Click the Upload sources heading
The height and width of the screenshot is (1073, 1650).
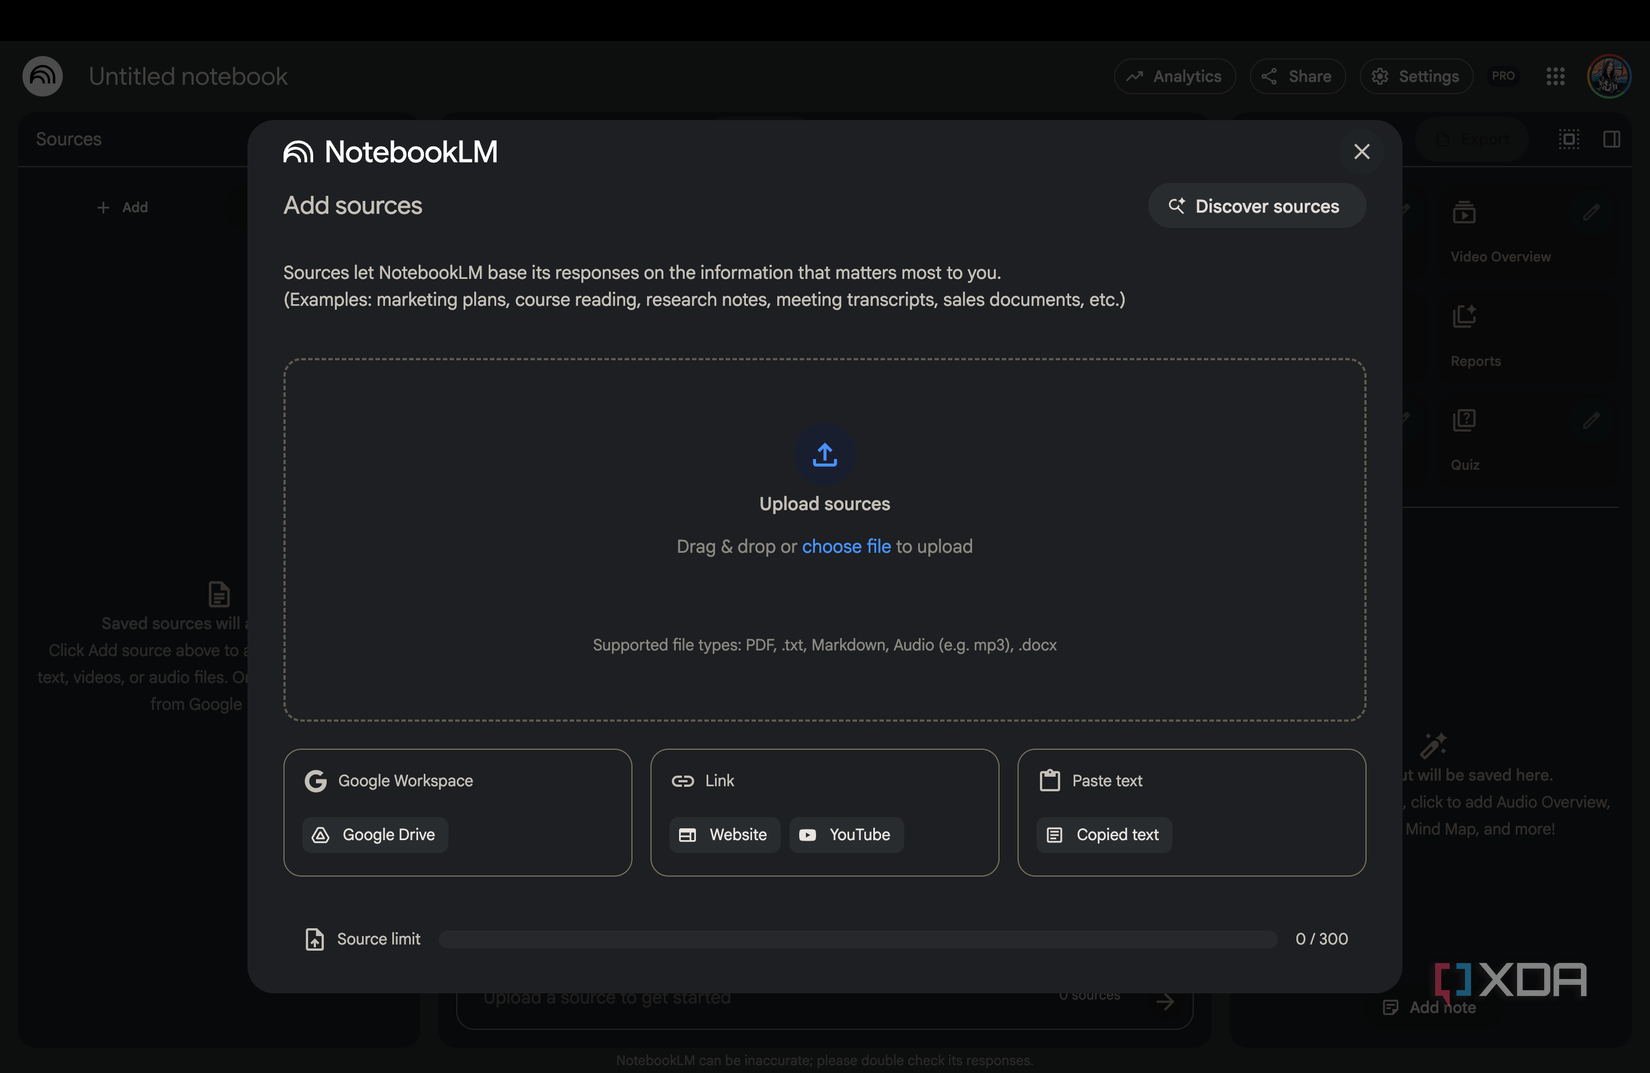point(825,504)
